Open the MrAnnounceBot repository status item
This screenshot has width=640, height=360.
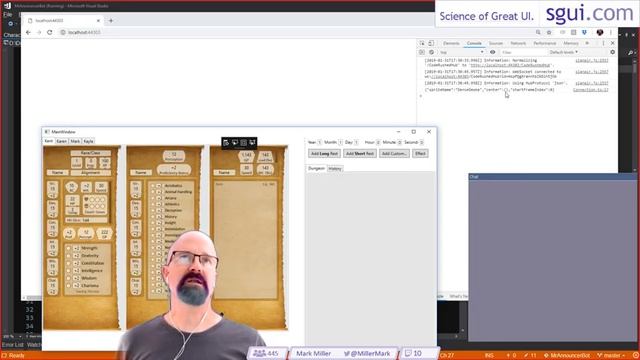pos(567,356)
